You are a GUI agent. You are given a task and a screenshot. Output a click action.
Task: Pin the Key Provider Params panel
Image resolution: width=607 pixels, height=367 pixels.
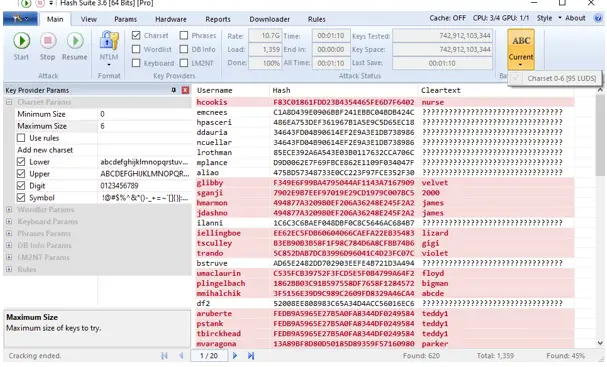(174, 90)
